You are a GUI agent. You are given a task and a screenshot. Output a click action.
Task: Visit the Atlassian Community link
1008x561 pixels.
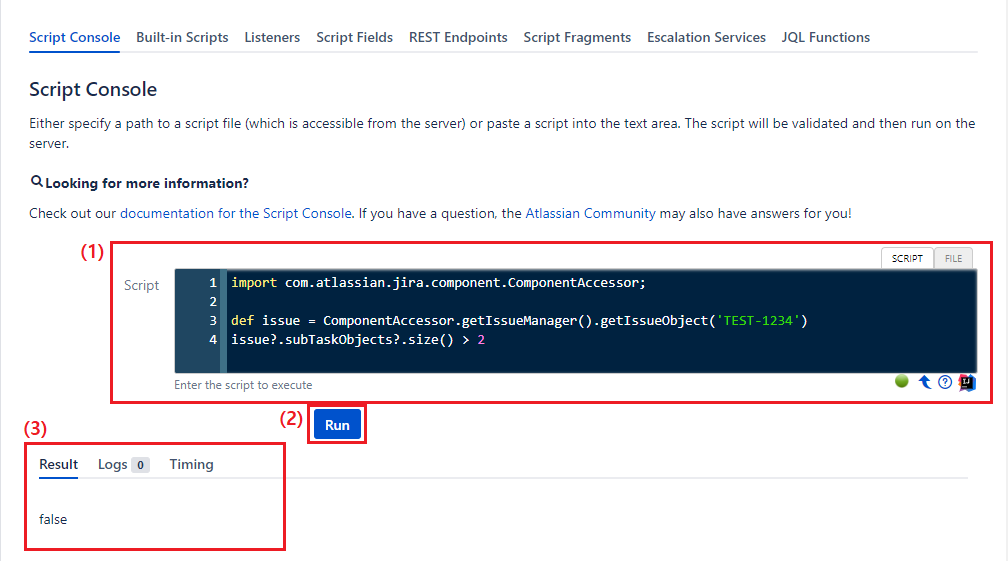coord(590,213)
